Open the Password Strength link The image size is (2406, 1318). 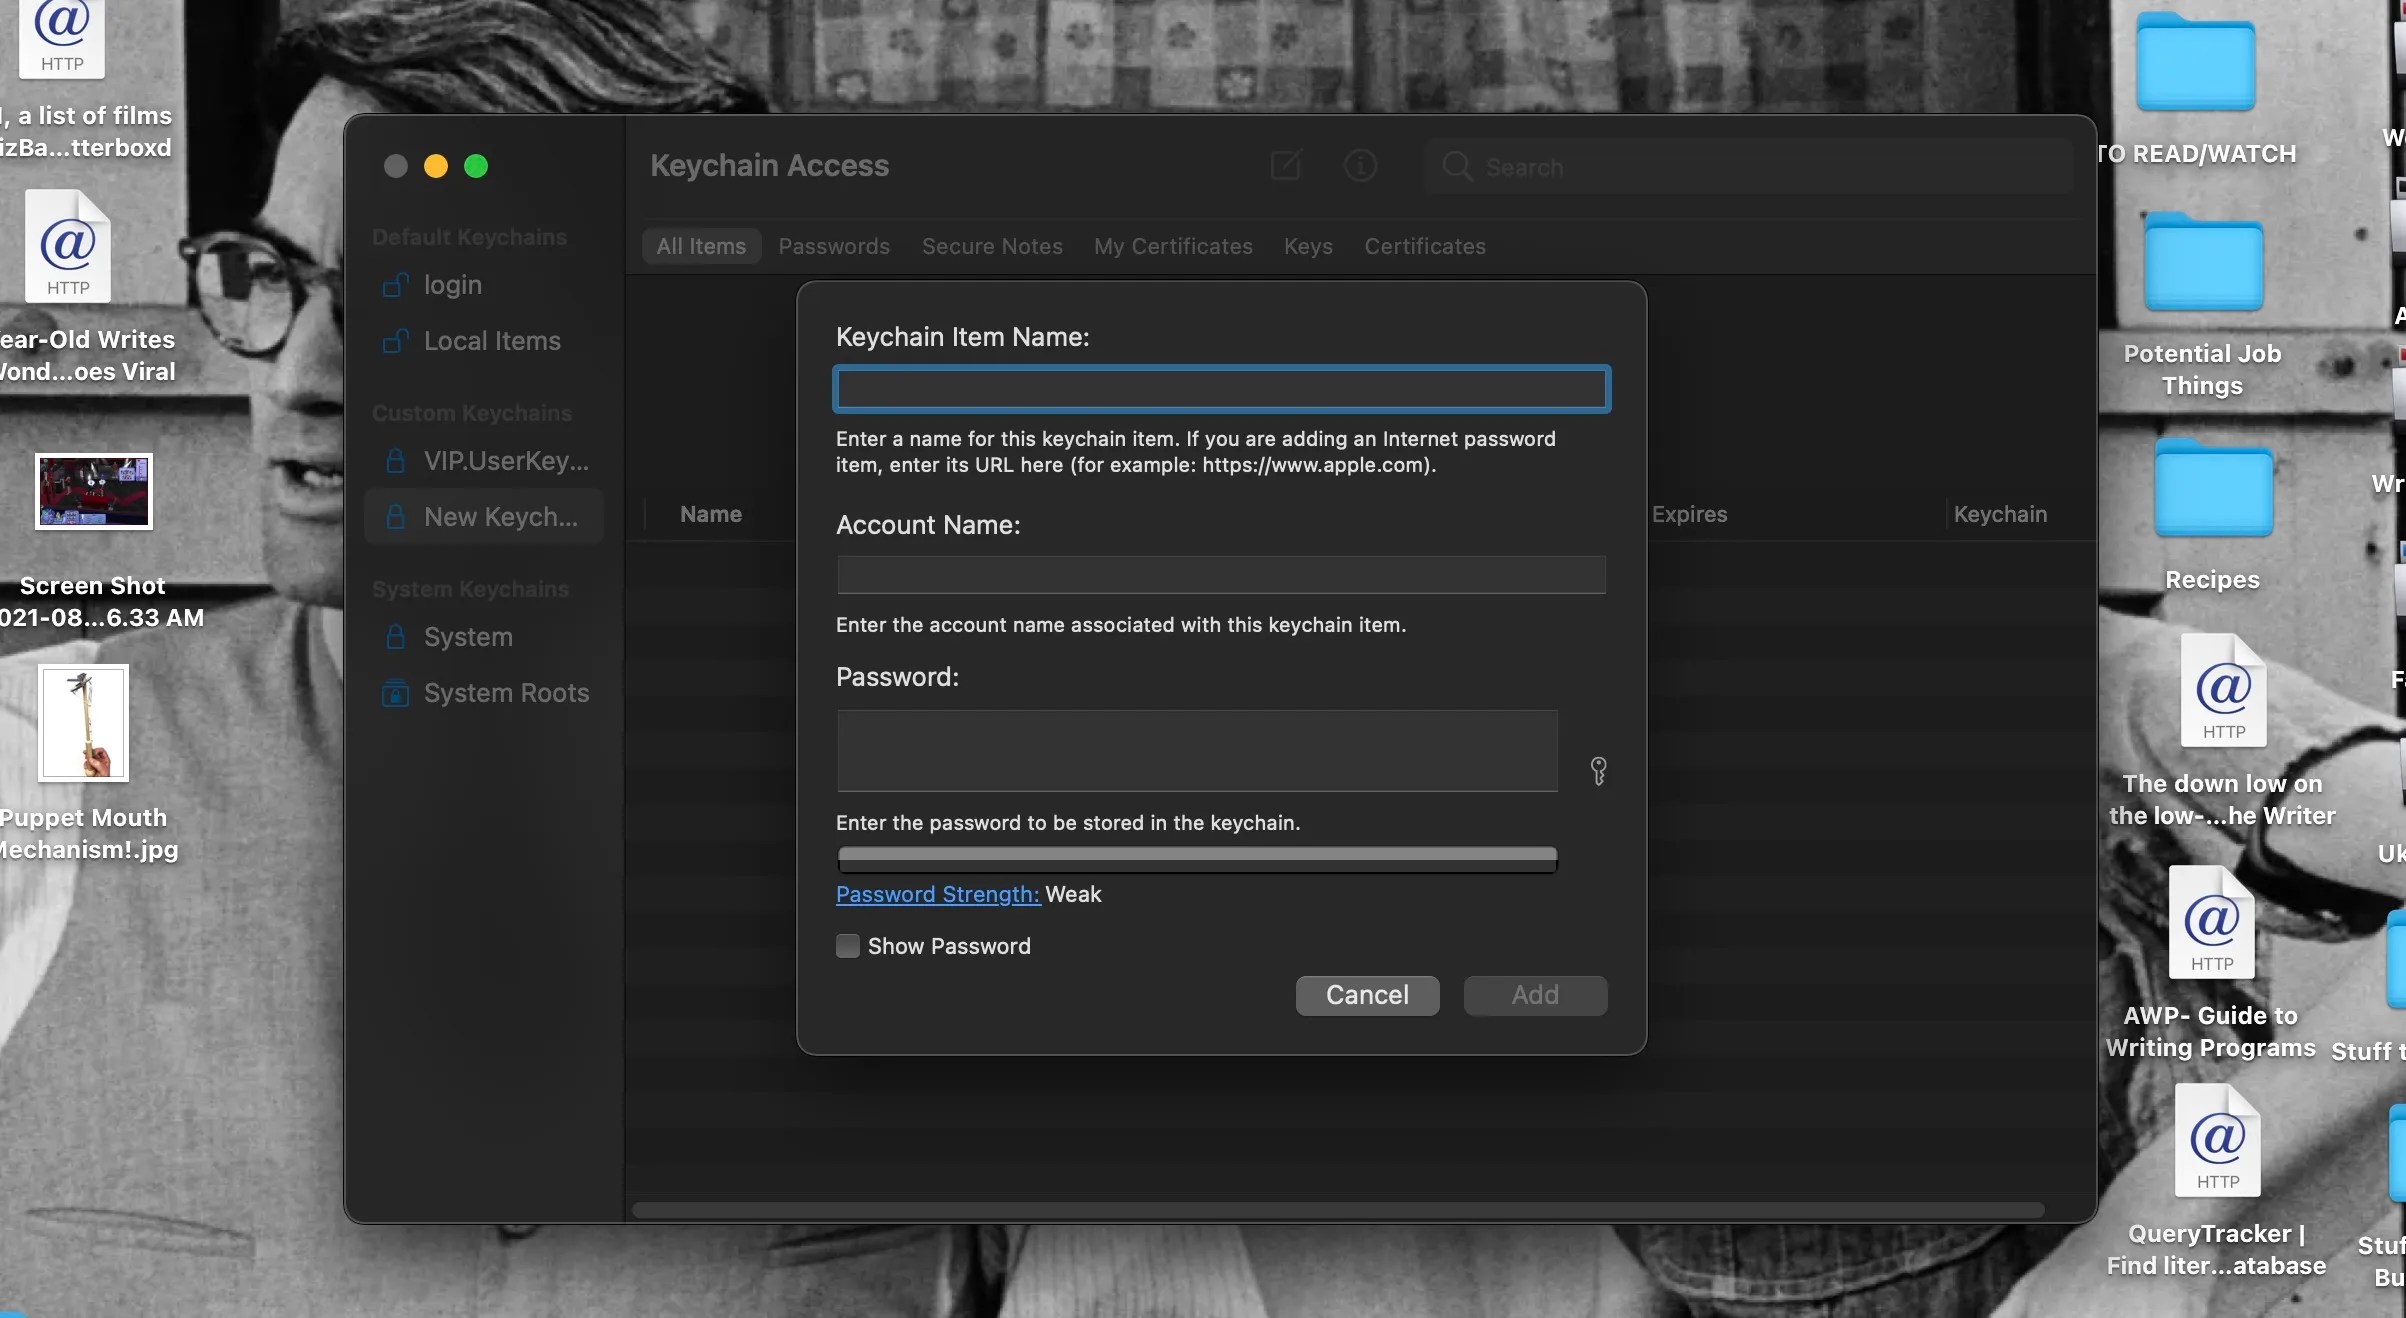[x=936, y=895]
